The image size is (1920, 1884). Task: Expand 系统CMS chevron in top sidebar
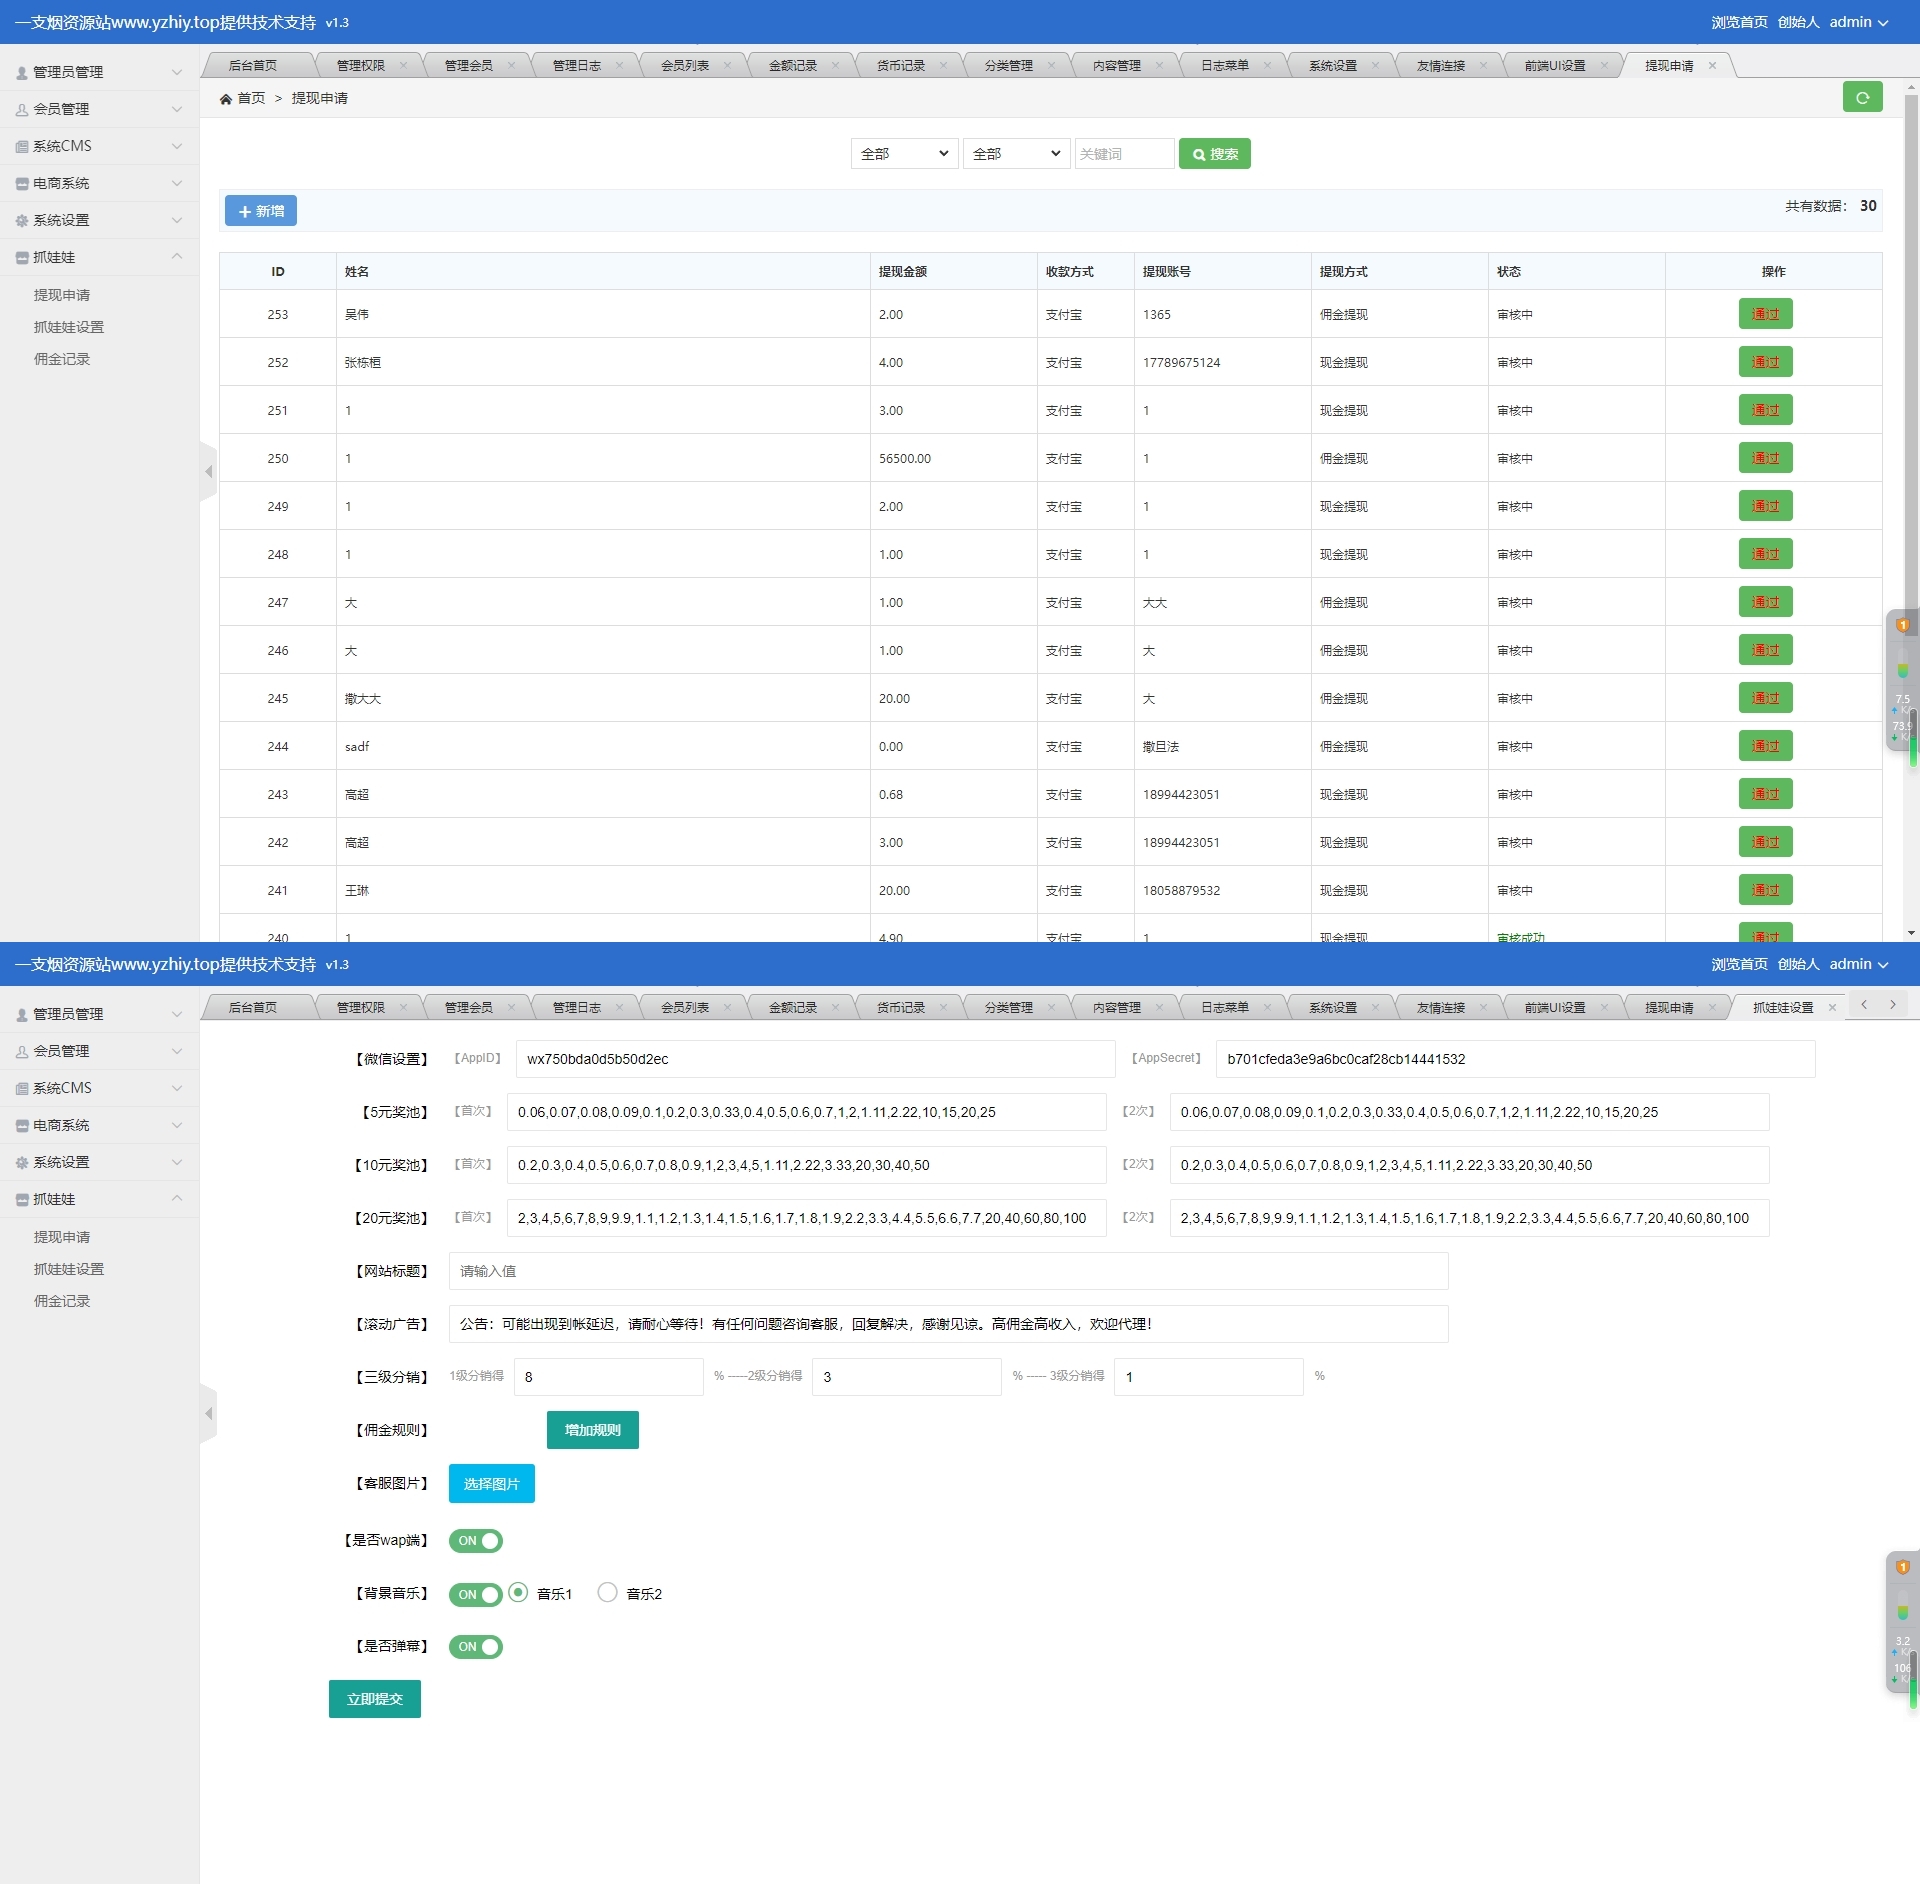coord(177,146)
